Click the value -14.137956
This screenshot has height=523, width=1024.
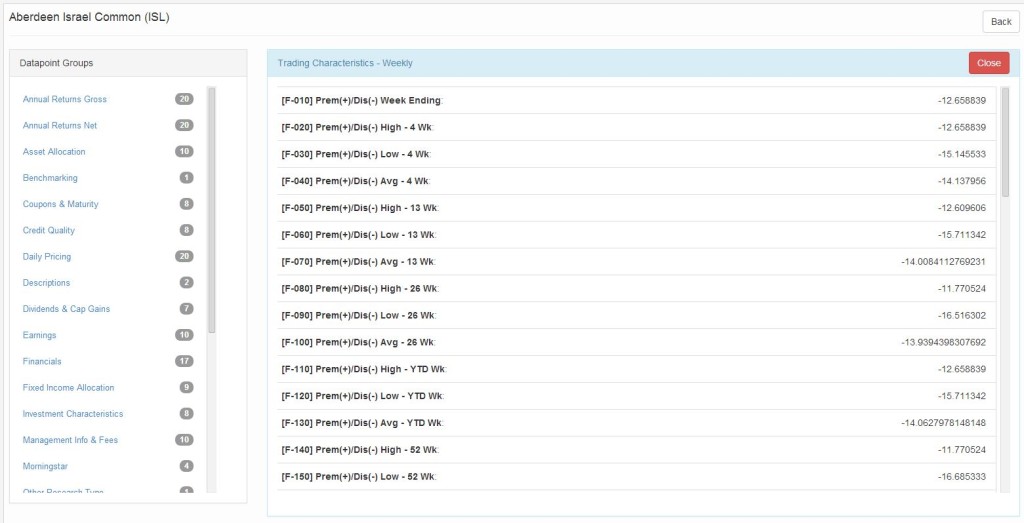(961, 181)
